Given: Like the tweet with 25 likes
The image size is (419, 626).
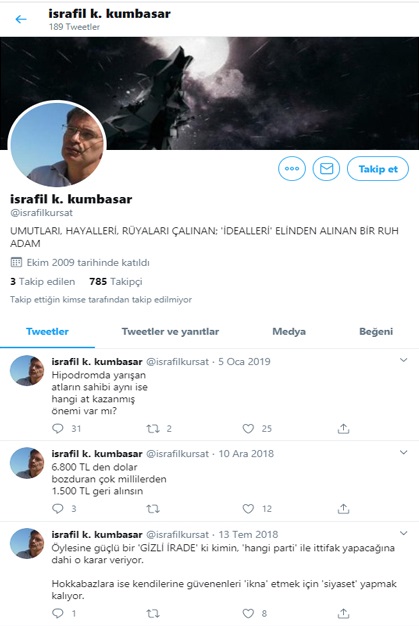Looking at the screenshot, I should point(248,428).
